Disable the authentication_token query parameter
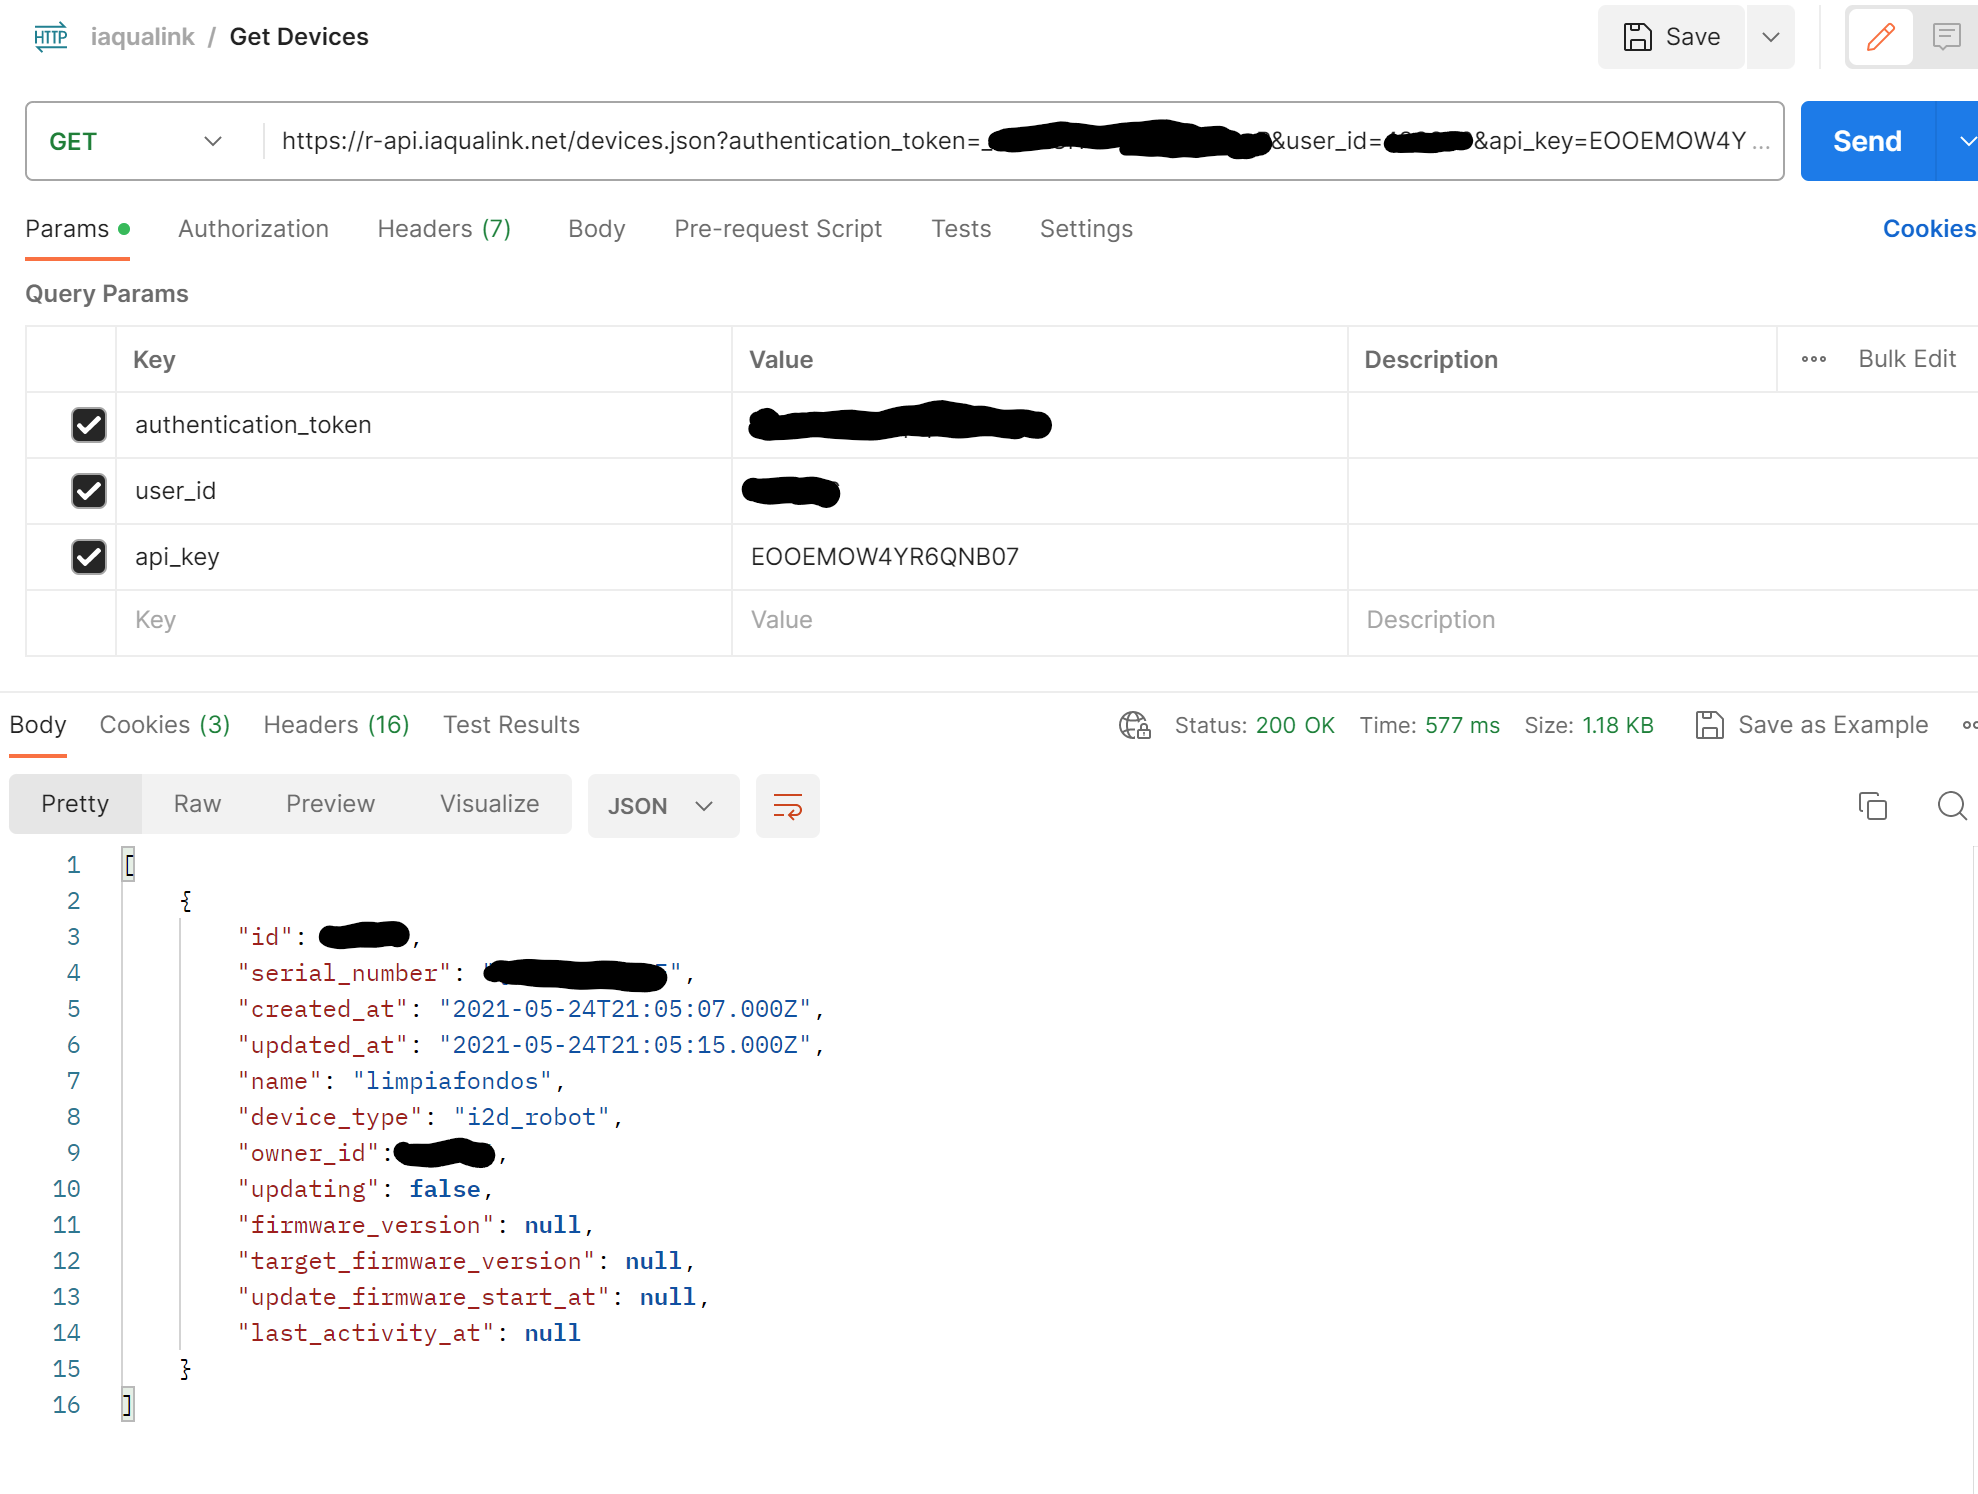The width and height of the screenshot is (1978, 1494). [x=89, y=425]
